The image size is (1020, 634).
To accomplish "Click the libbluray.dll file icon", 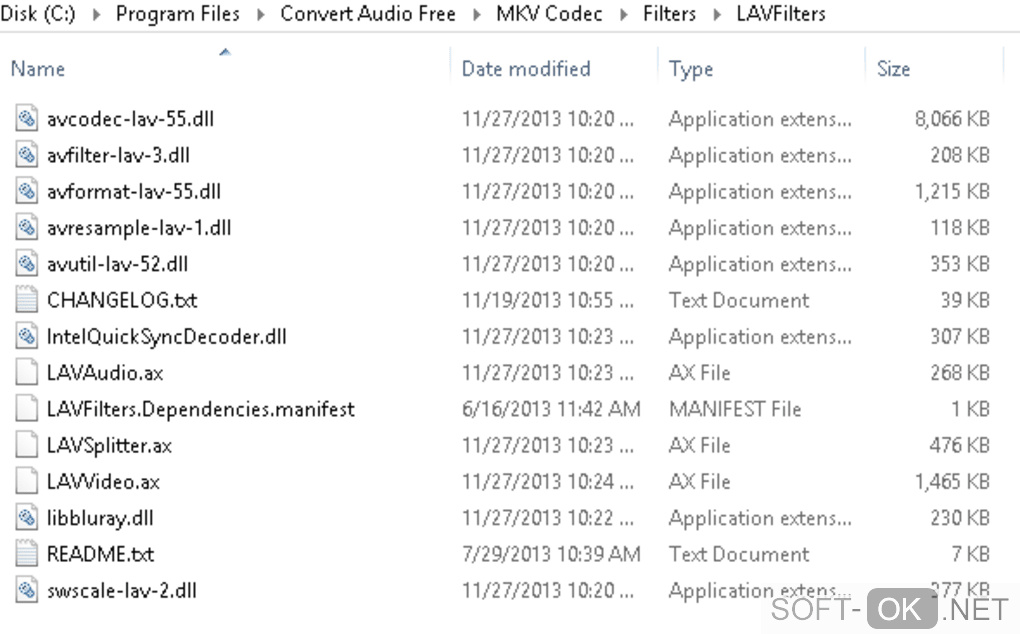I will (x=26, y=518).
